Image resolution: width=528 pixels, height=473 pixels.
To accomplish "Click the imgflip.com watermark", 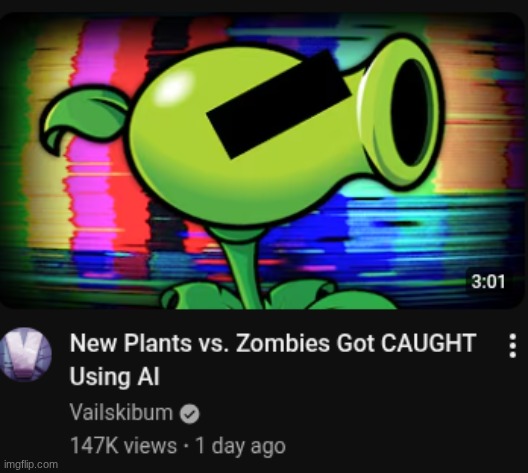I will click(31, 465).
